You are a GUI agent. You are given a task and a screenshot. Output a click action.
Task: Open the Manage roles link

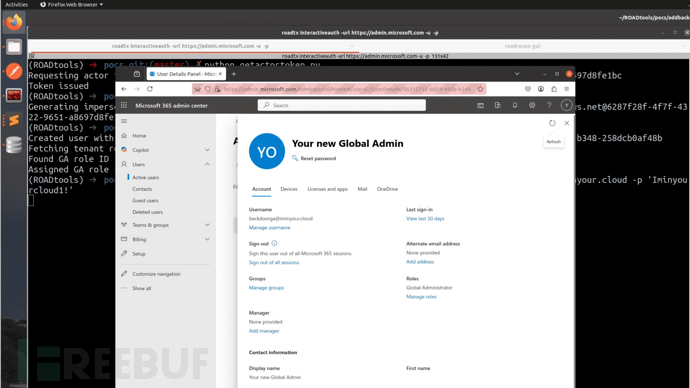(421, 297)
